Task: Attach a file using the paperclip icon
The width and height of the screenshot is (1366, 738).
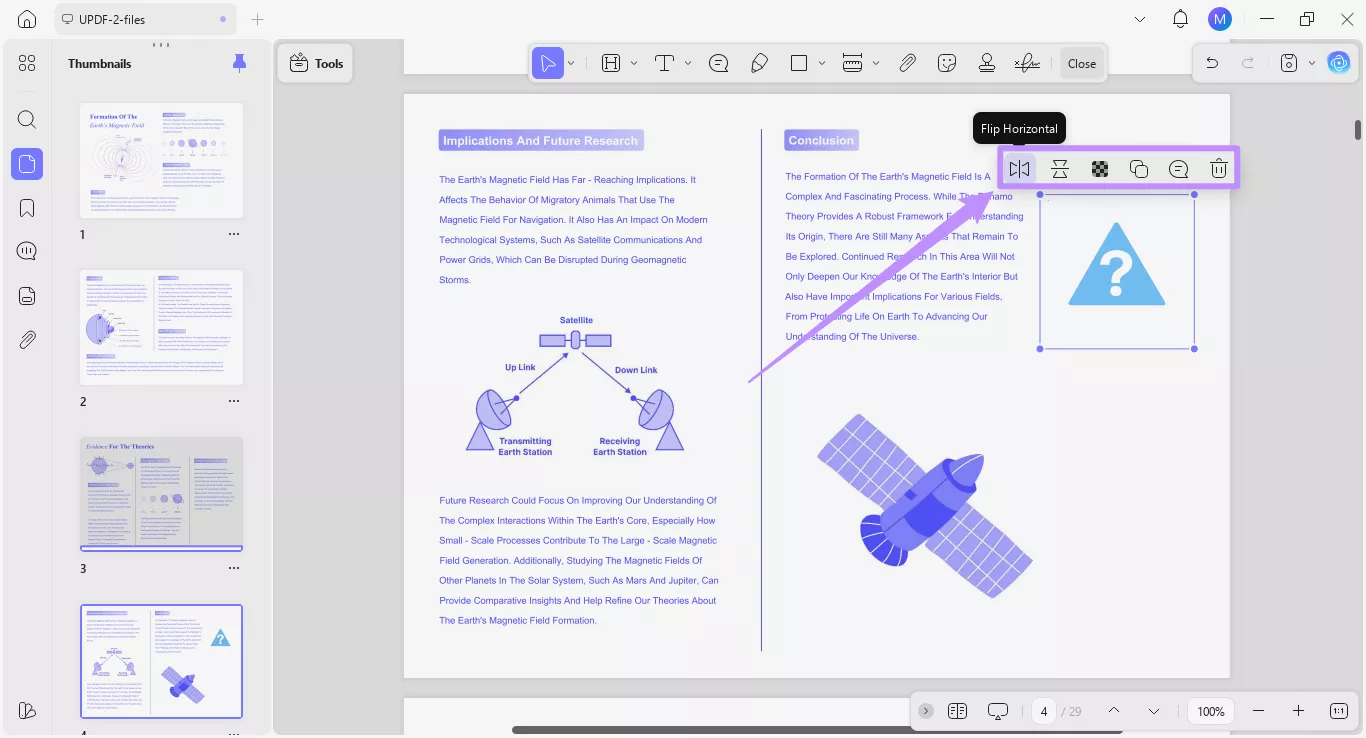Action: coord(908,63)
